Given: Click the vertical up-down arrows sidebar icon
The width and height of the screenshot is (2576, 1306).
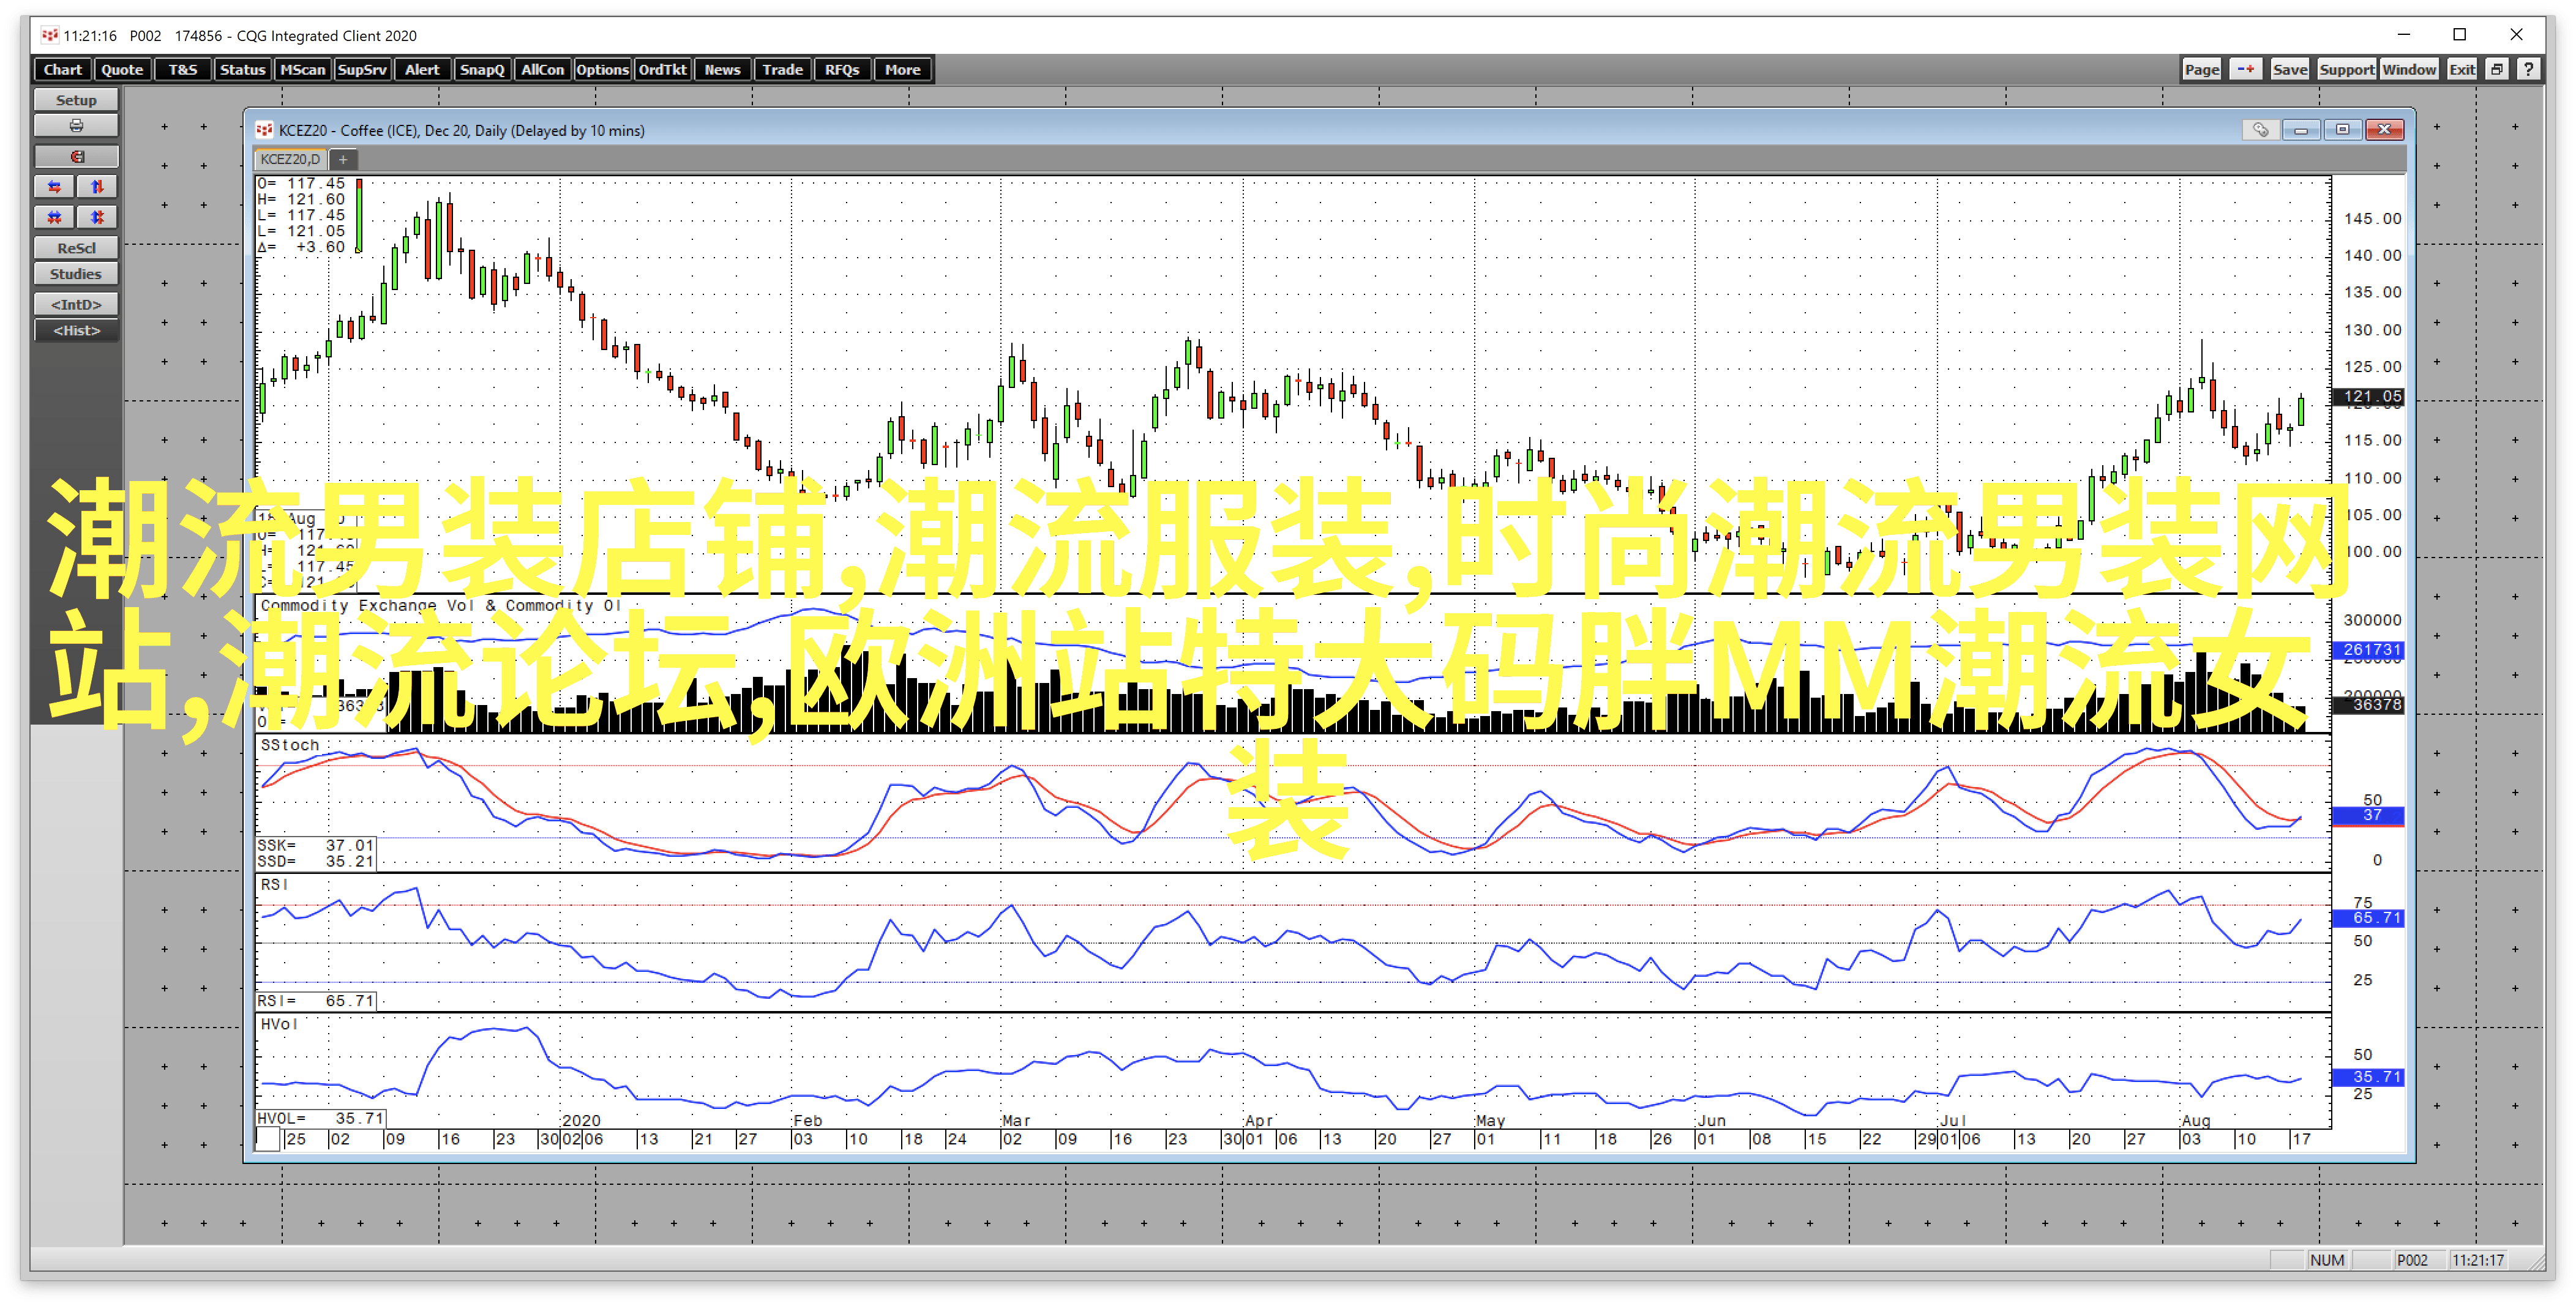Looking at the screenshot, I should [x=97, y=187].
